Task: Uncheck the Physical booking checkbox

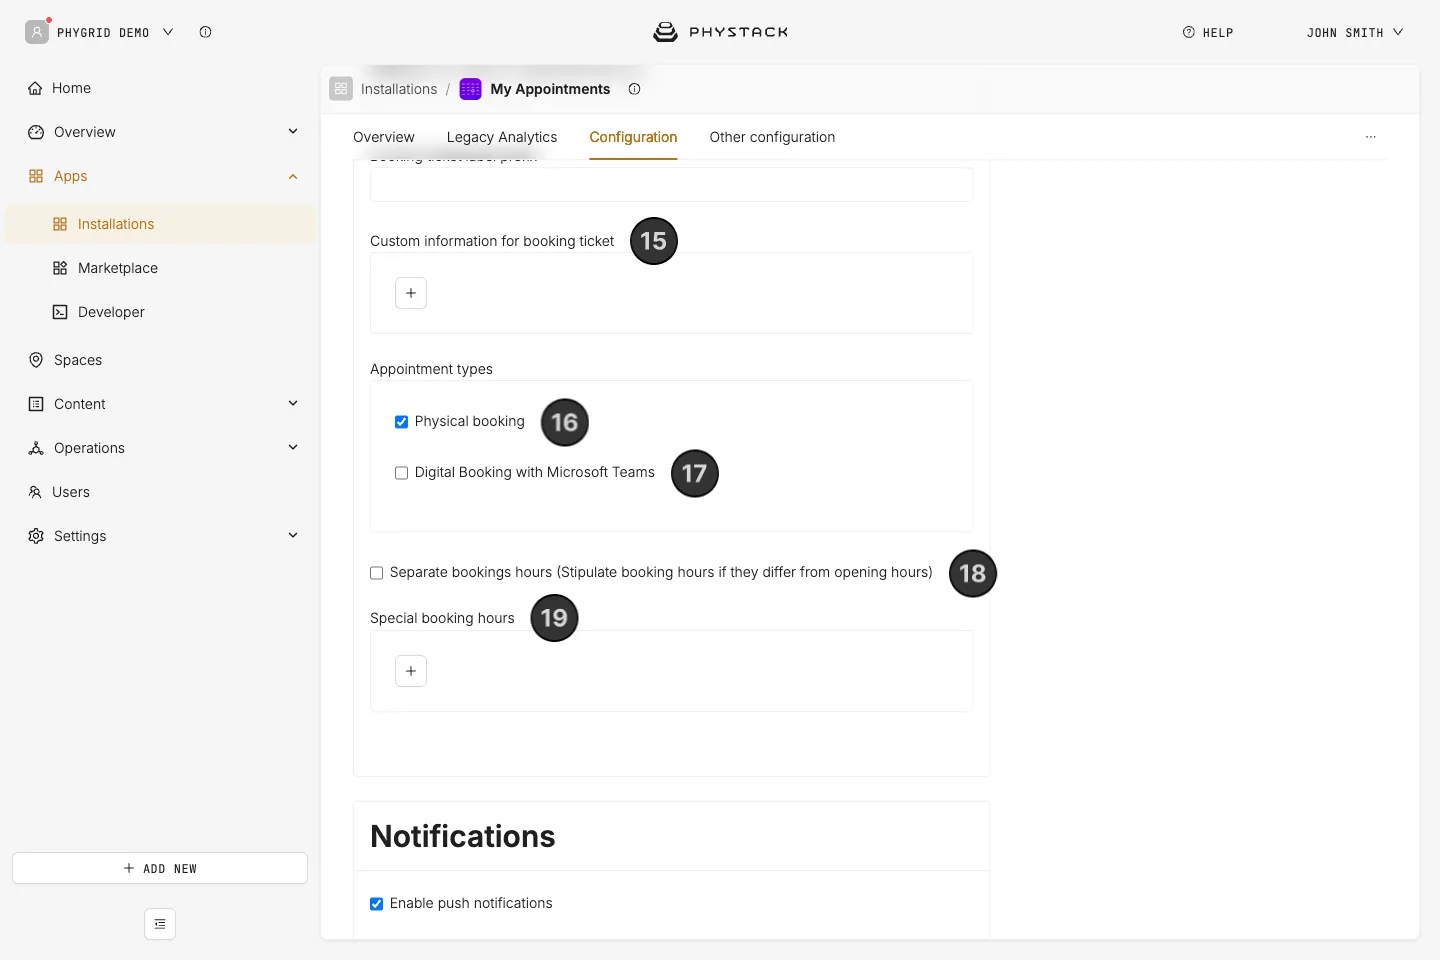Action: [x=401, y=422]
